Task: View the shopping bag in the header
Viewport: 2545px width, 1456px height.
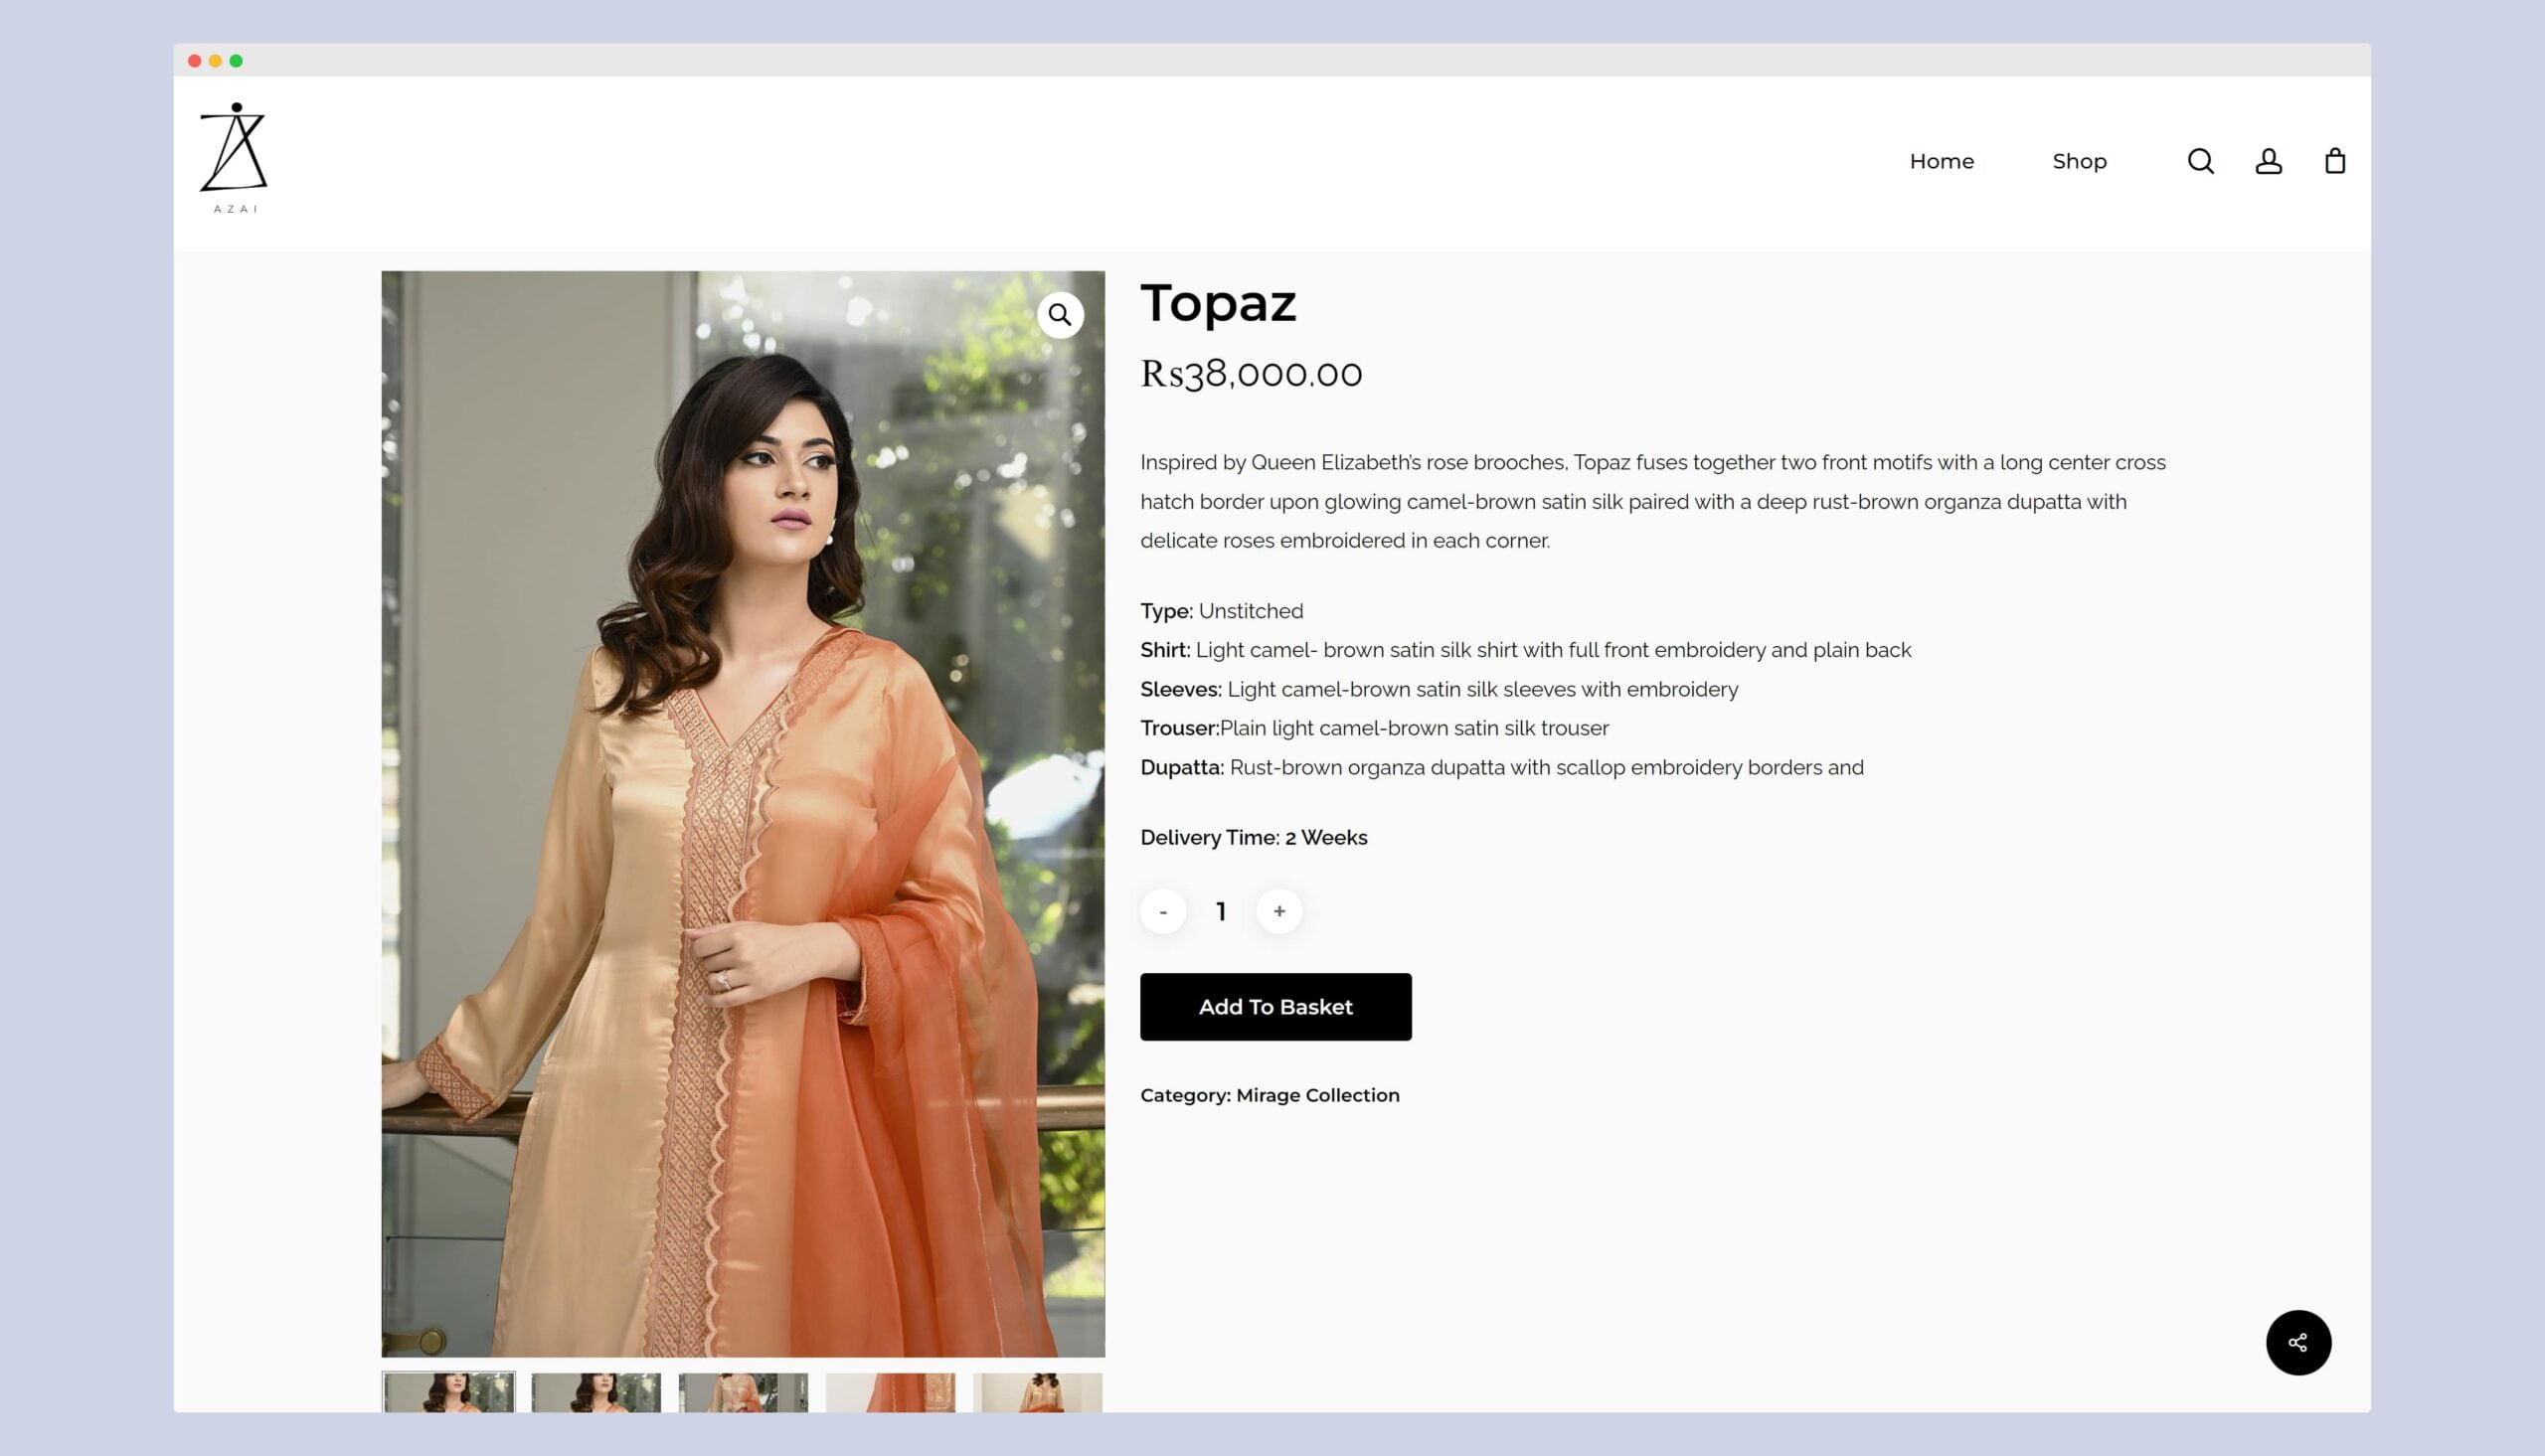Action: pos(2336,161)
